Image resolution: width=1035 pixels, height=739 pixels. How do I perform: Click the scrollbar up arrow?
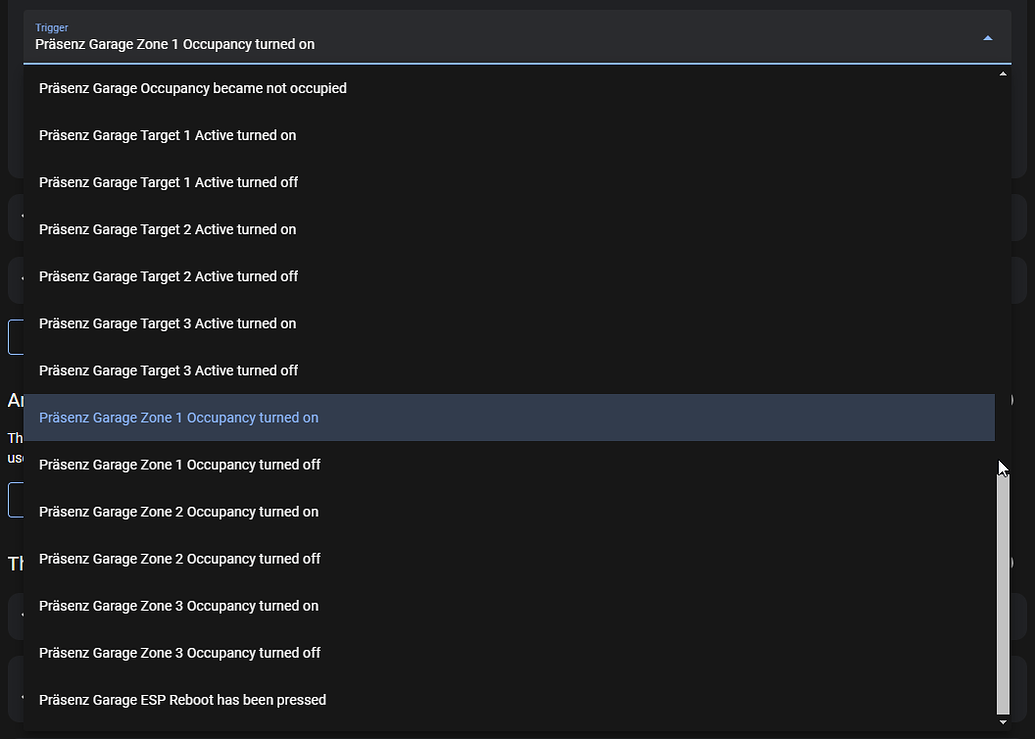coord(1002,72)
